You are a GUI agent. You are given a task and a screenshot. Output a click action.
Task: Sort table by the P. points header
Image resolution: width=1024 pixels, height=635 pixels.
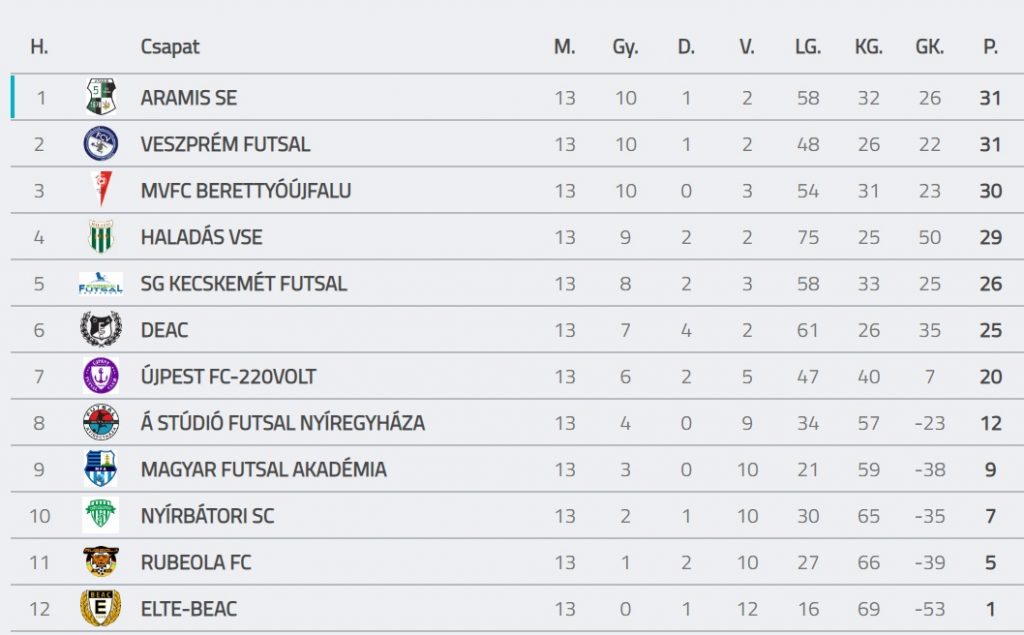point(990,47)
